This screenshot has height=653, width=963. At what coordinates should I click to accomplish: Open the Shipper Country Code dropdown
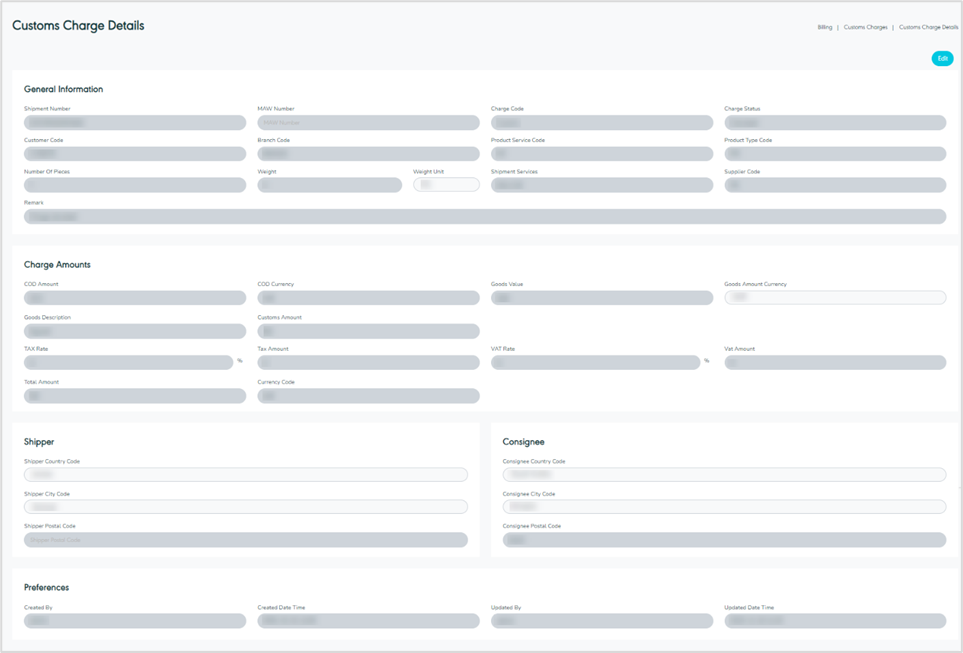pyautogui.click(x=245, y=475)
